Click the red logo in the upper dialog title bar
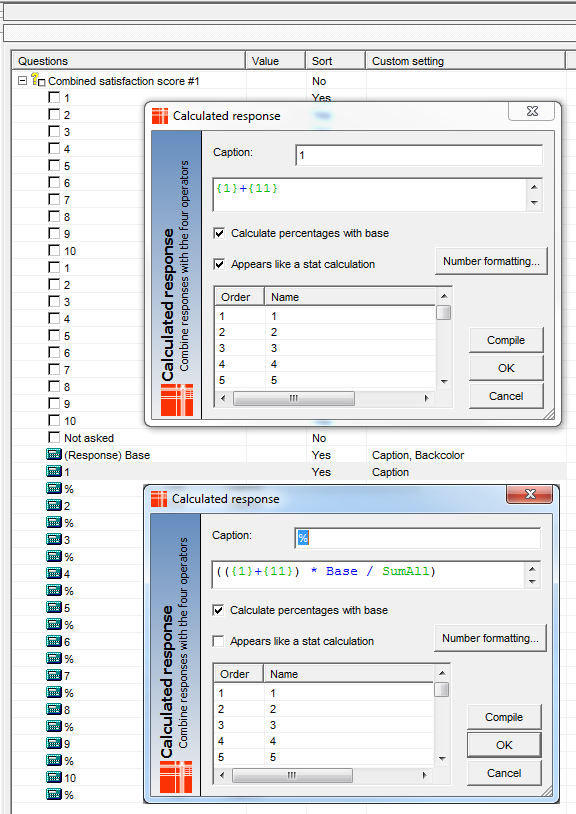Viewport: 576px width, 814px height. (160, 116)
